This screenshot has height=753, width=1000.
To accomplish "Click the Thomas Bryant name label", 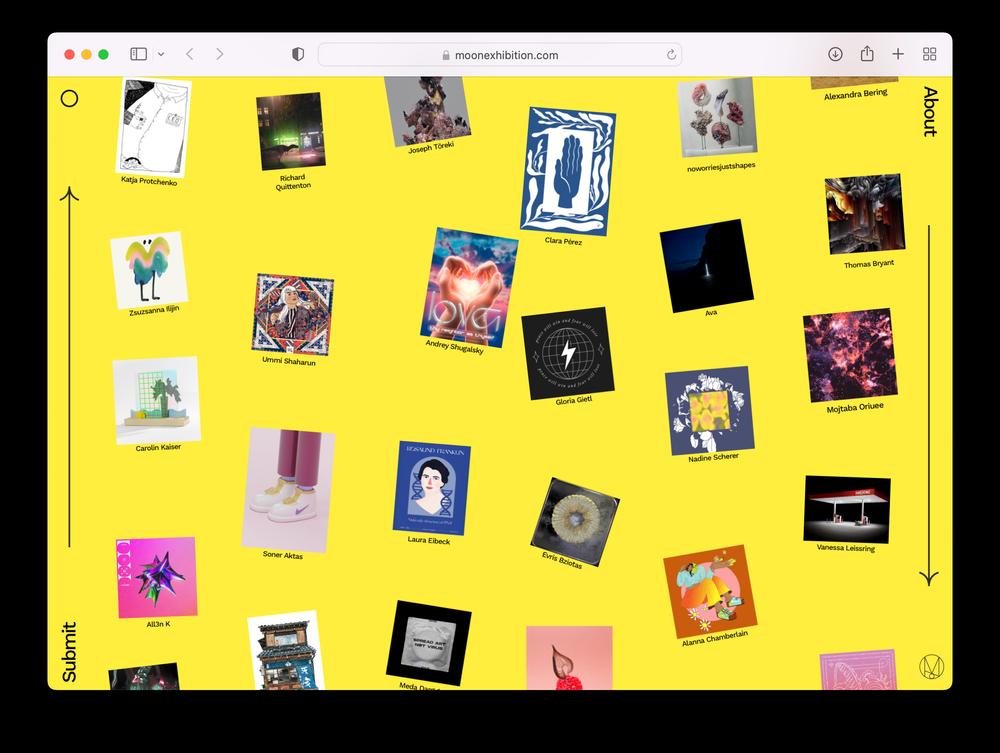I will pyautogui.click(x=869, y=264).
